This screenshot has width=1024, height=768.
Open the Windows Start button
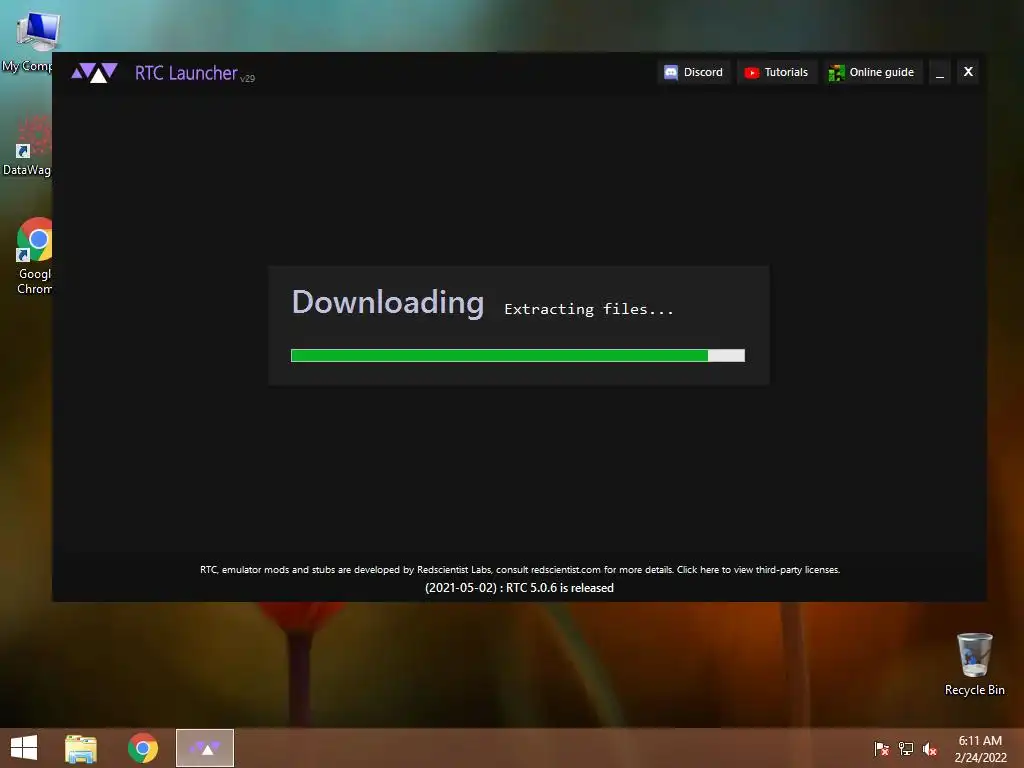[24, 748]
